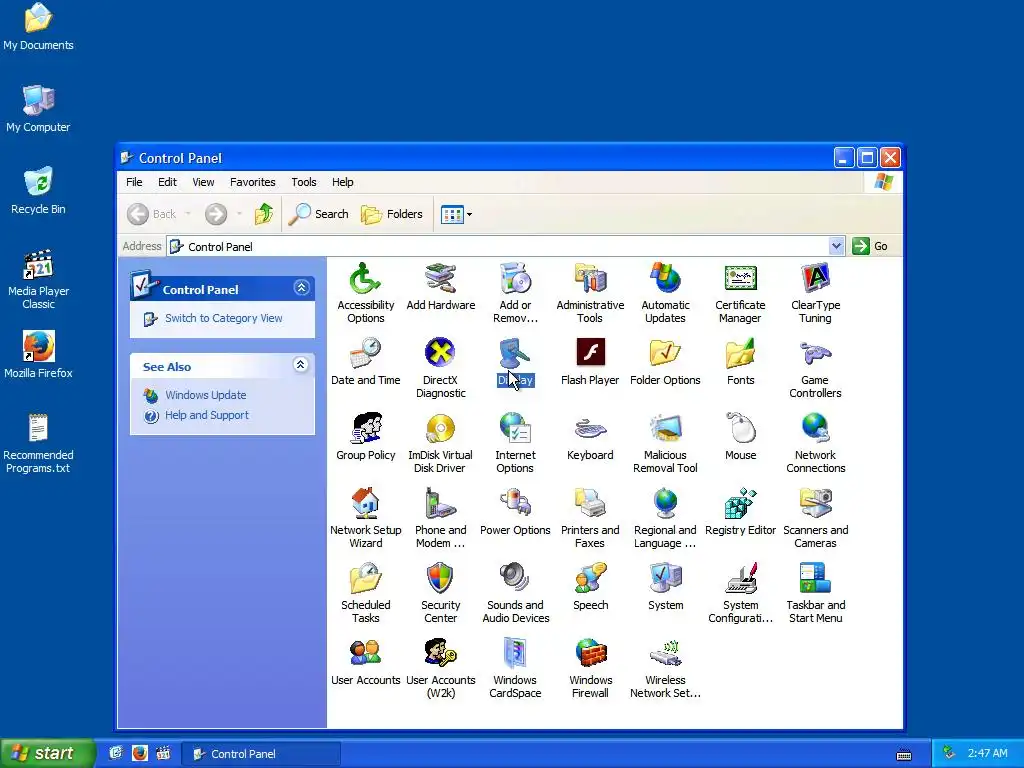This screenshot has height=768, width=1024.
Task: Open the Windows Update link
Action: point(206,395)
